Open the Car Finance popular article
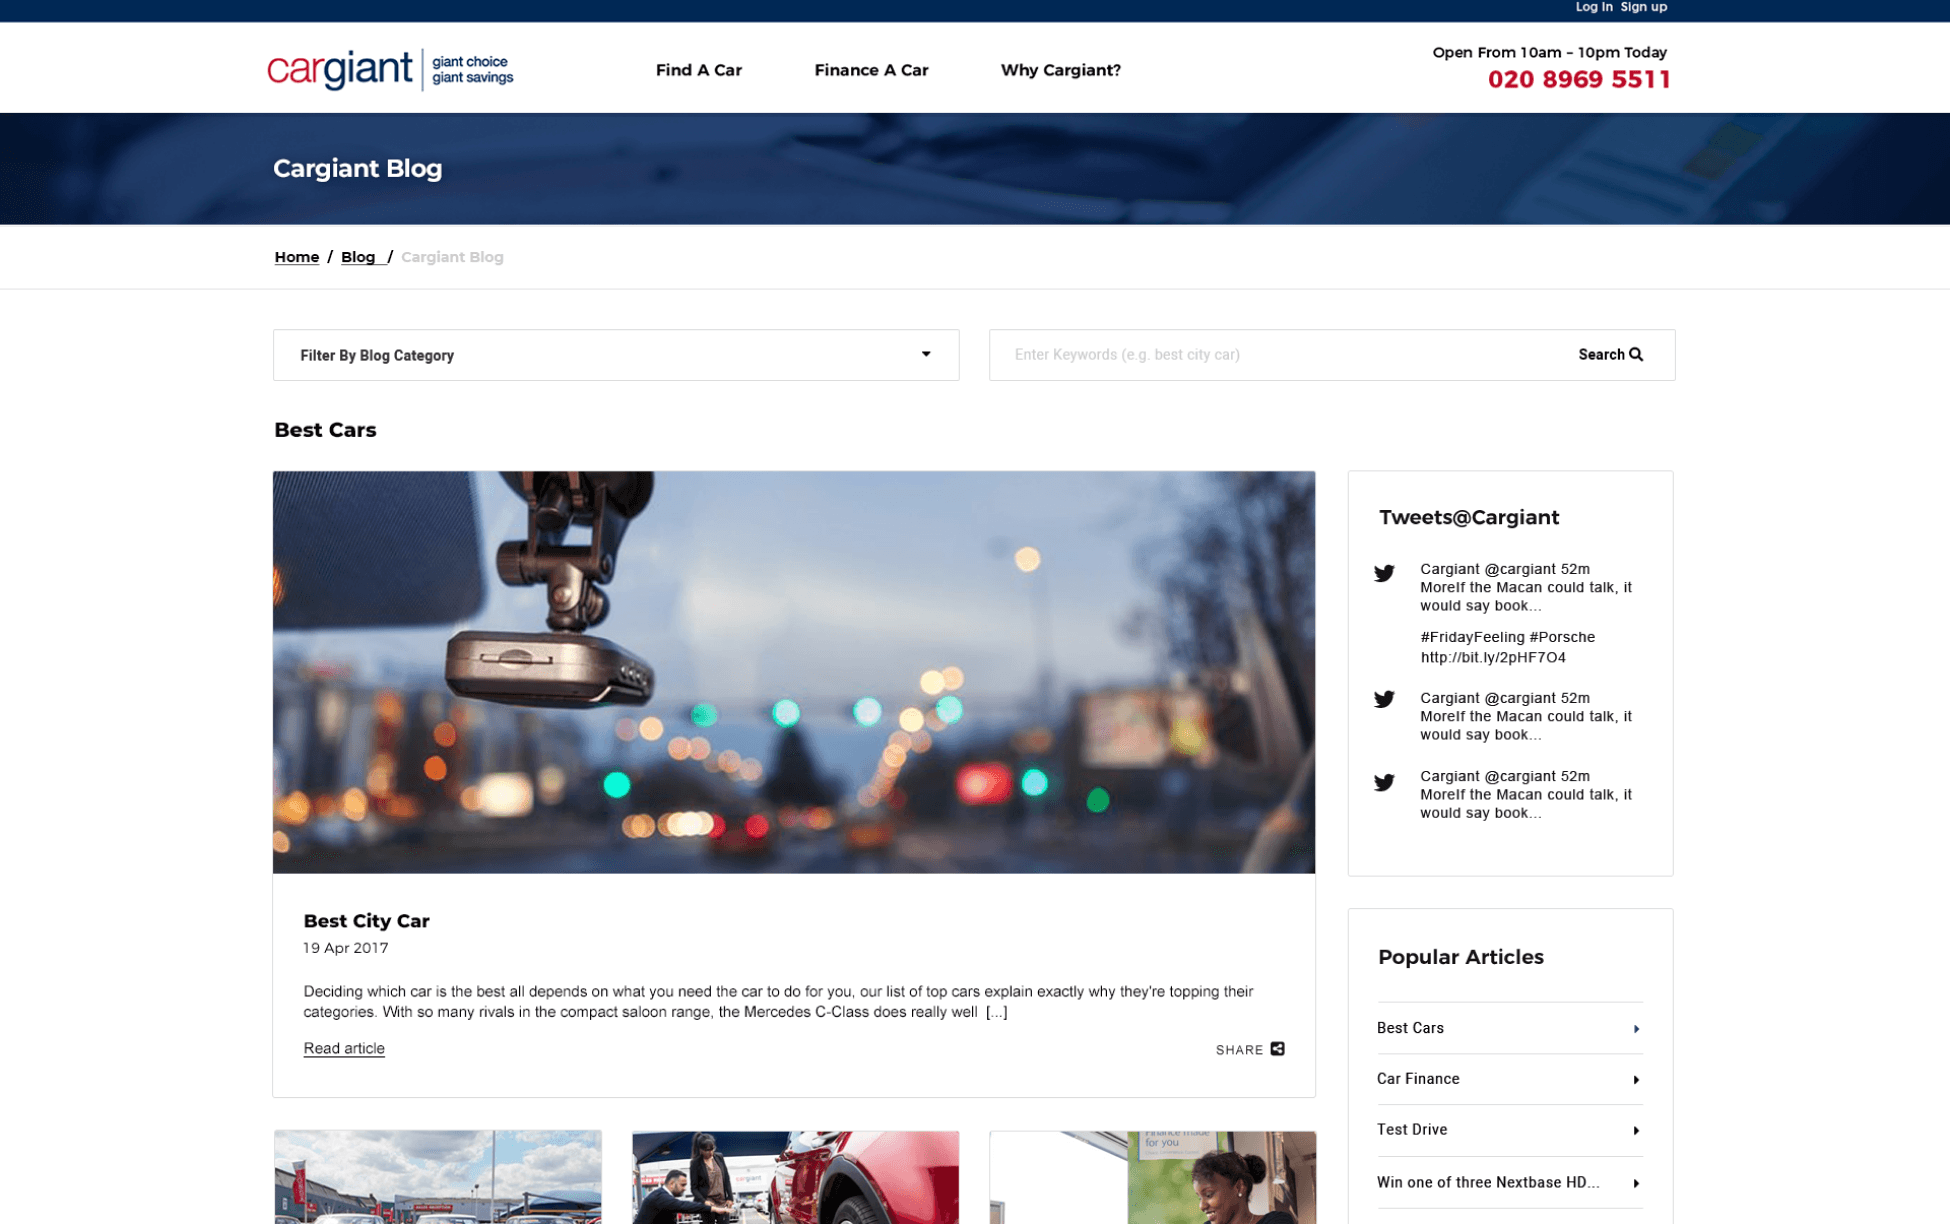 pos(1509,1079)
